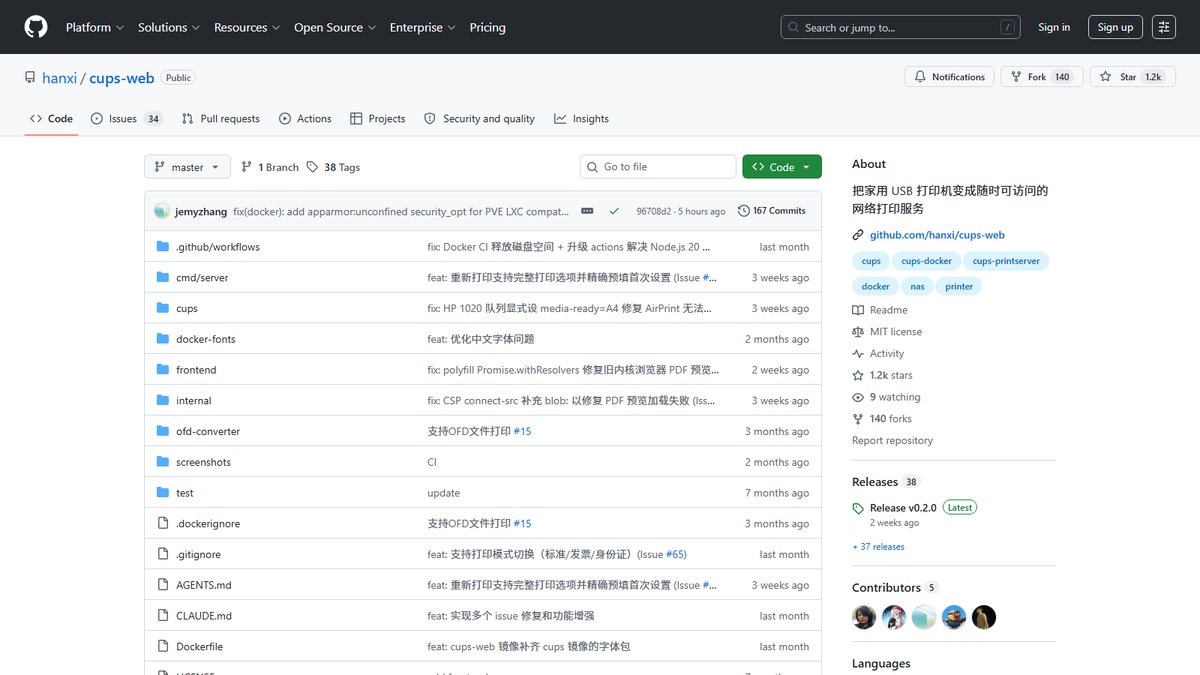View the 1.2k stars list
The image size is (1200, 675).
pyautogui.click(x=882, y=375)
